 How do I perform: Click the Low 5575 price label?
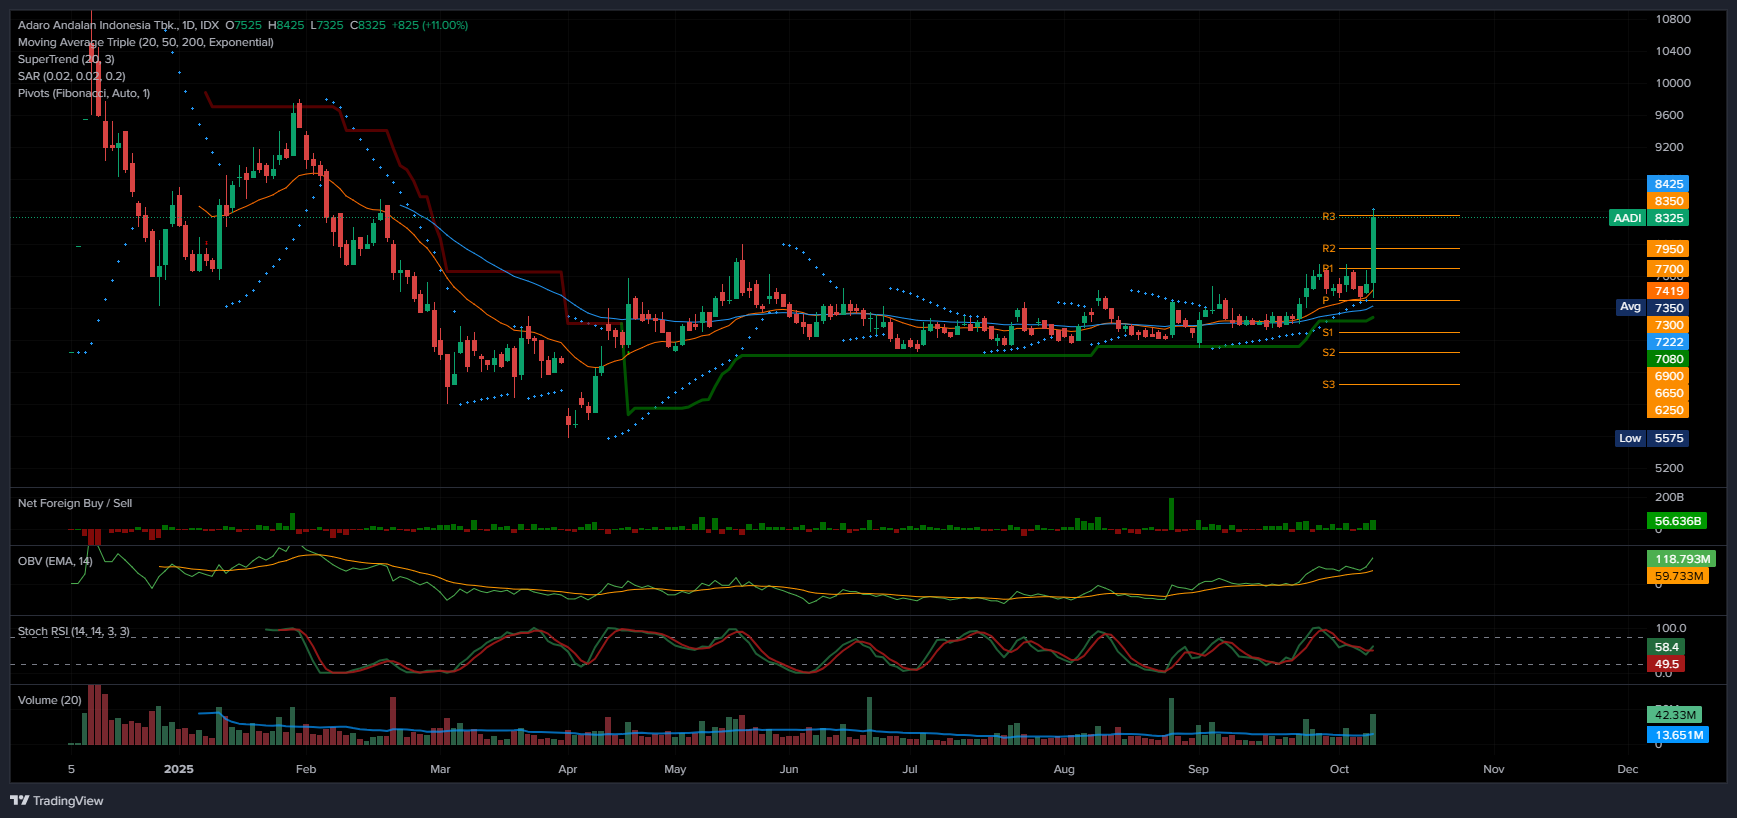[1651, 438]
